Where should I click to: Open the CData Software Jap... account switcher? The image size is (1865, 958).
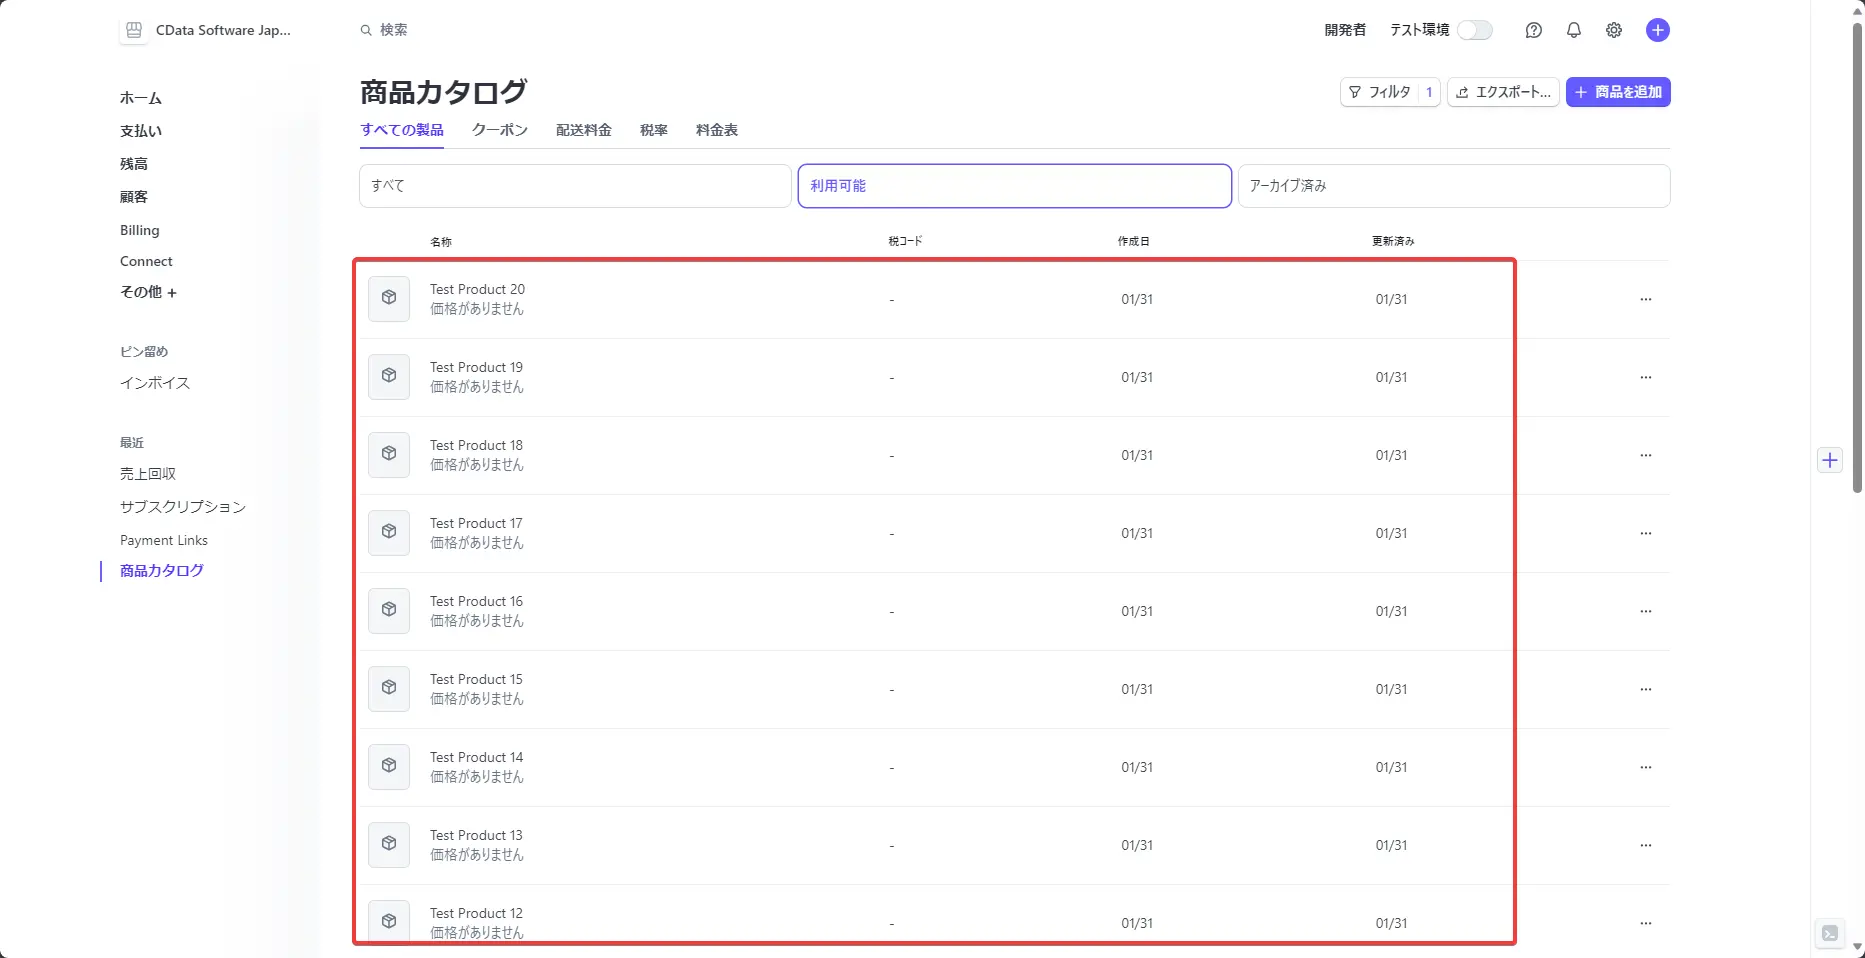[x=206, y=30]
